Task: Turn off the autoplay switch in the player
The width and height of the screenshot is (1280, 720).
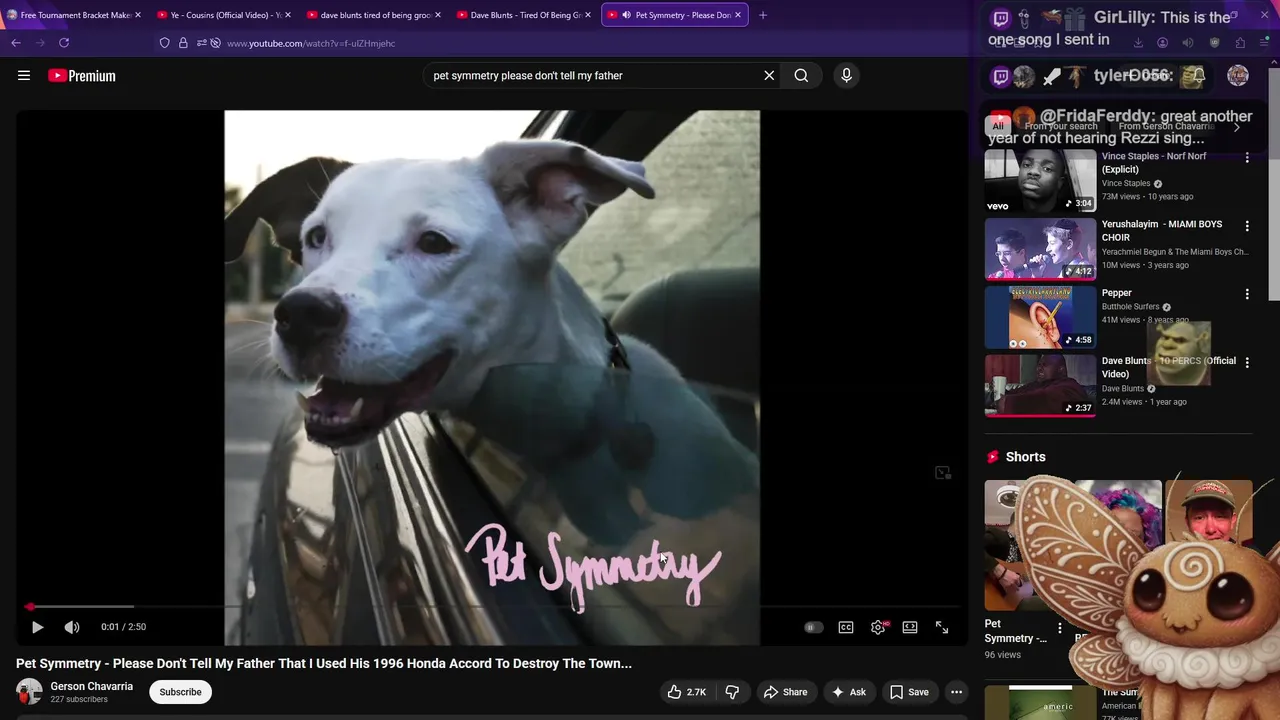Action: pyautogui.click(x=813, y=627)
